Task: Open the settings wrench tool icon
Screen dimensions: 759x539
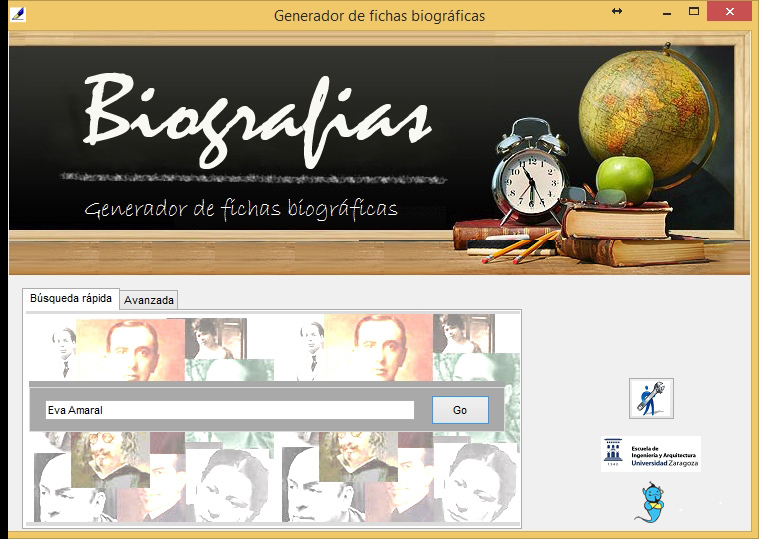Action: click(x=651, y=399)
